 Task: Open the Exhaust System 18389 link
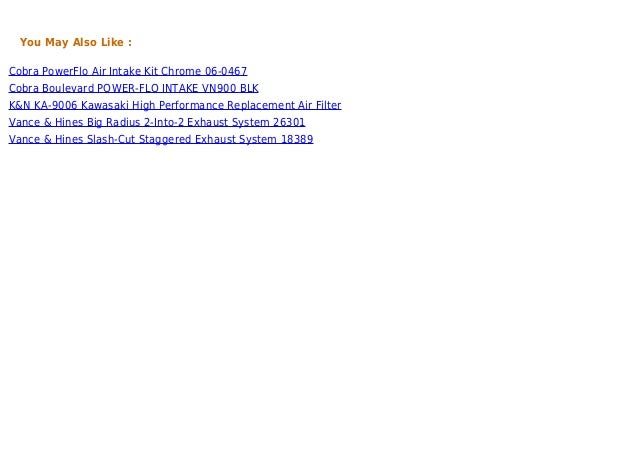click(161, 140)
